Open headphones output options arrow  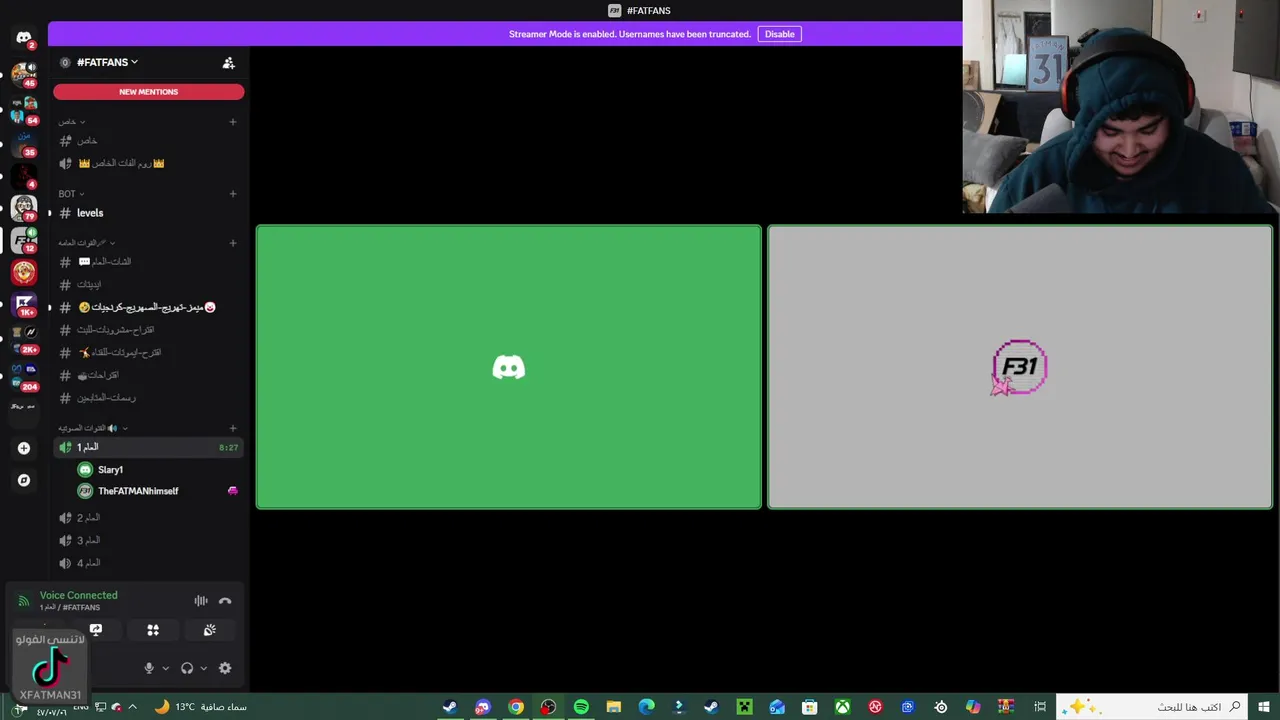(203, 668)
